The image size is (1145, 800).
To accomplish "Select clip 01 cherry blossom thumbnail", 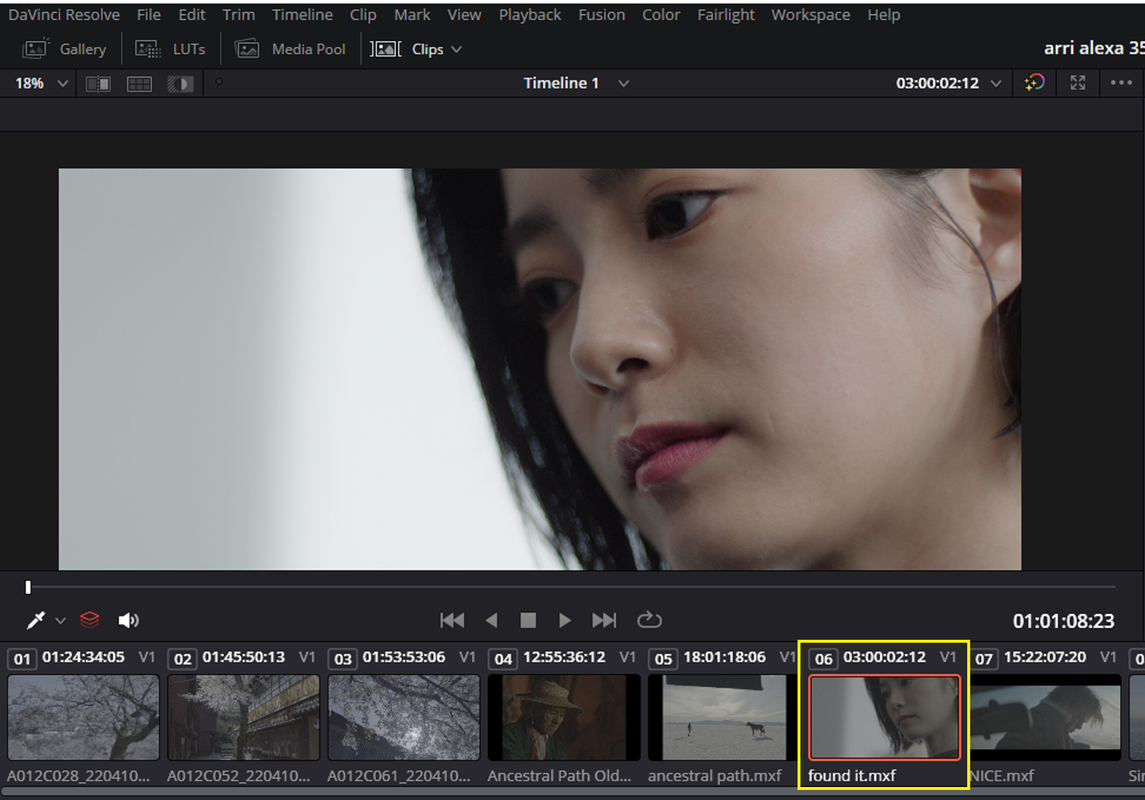I will click(83, 718).
